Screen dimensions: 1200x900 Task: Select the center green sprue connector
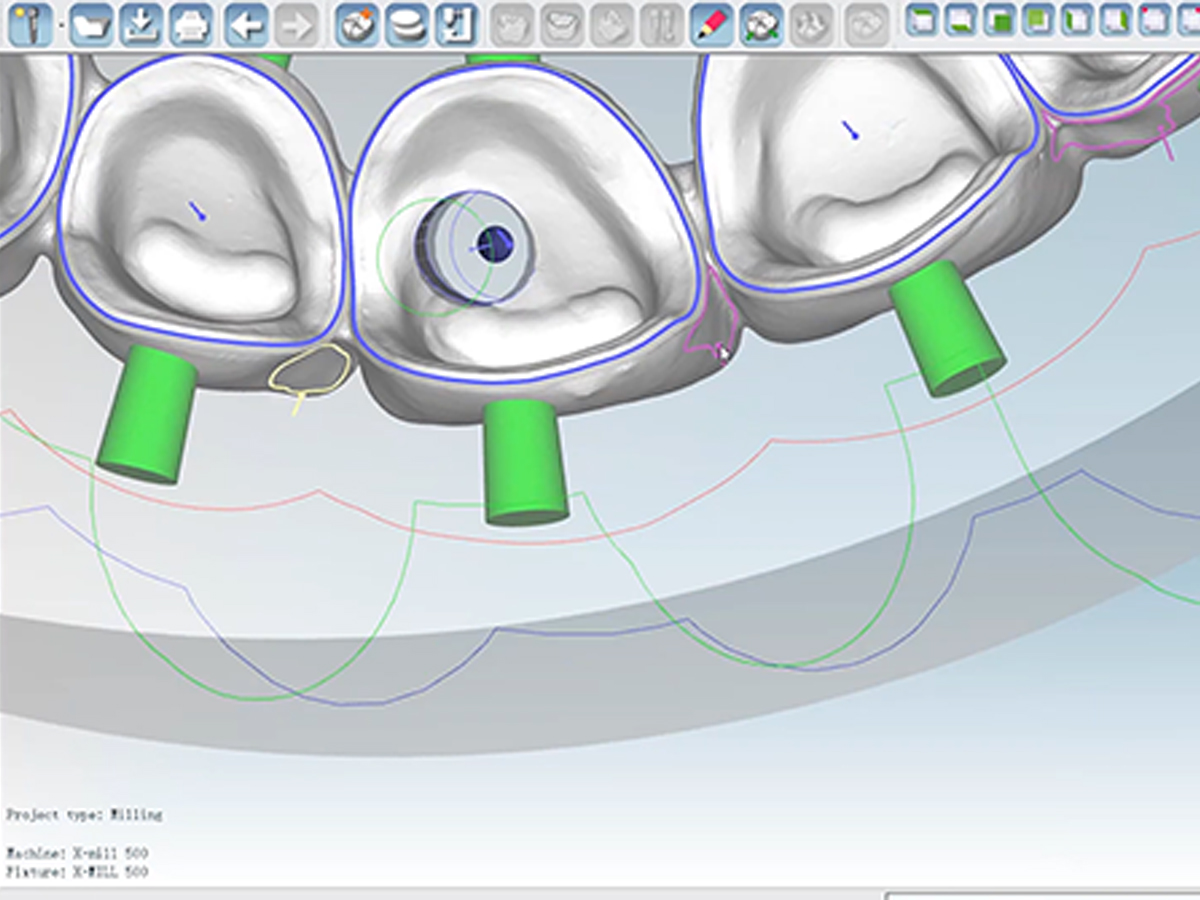coord(524,461)
